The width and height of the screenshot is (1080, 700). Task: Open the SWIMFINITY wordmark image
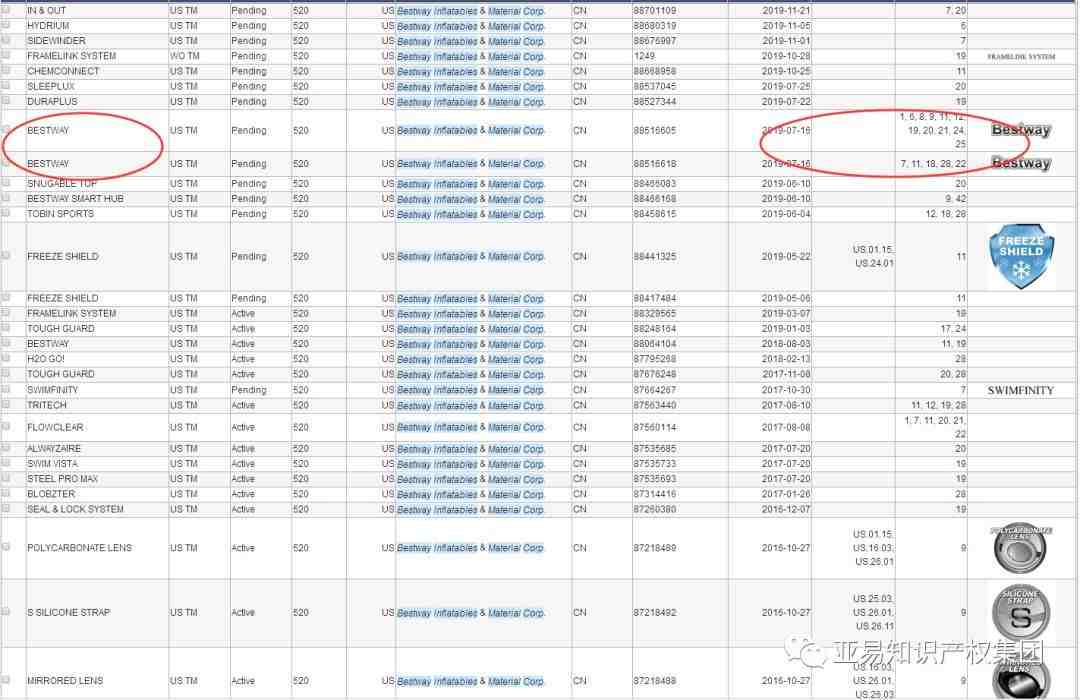[x=1021, y=390]
